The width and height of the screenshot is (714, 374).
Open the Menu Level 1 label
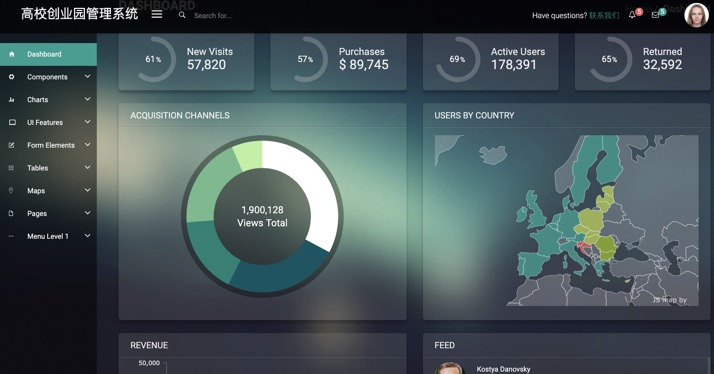click(x=48, y=236)
